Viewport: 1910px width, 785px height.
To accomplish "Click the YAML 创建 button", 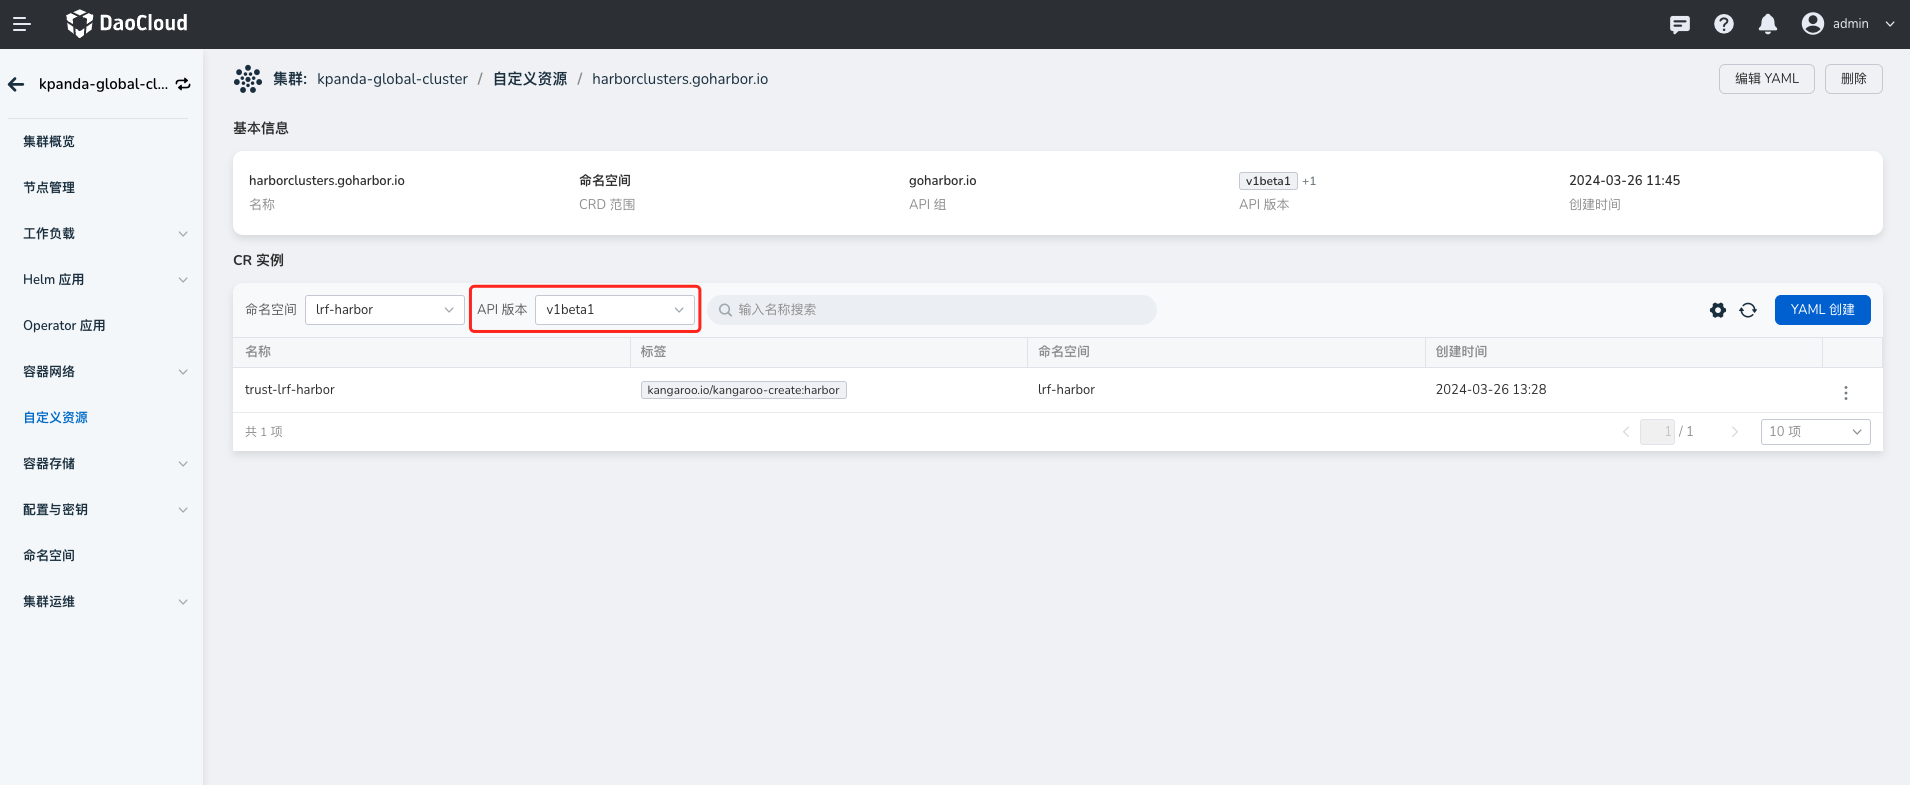I will (1822, 310).
